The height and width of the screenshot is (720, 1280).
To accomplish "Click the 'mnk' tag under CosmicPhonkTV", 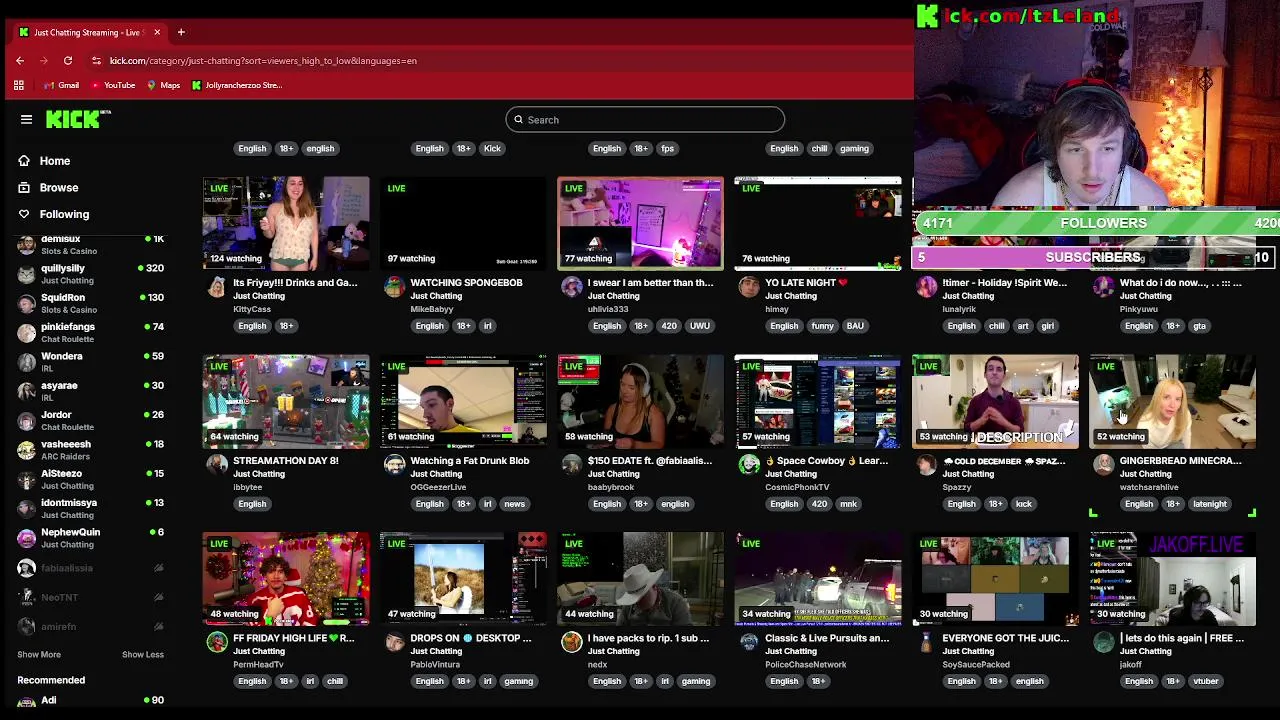I will pyautogui.click(x=848, y=504).
